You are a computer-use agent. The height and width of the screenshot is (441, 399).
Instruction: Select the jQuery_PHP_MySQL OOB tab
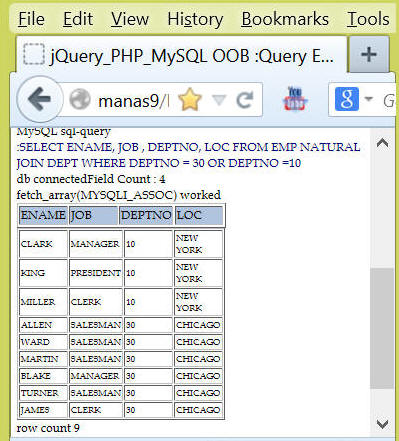pyautogui.click(x=181, y=55)
